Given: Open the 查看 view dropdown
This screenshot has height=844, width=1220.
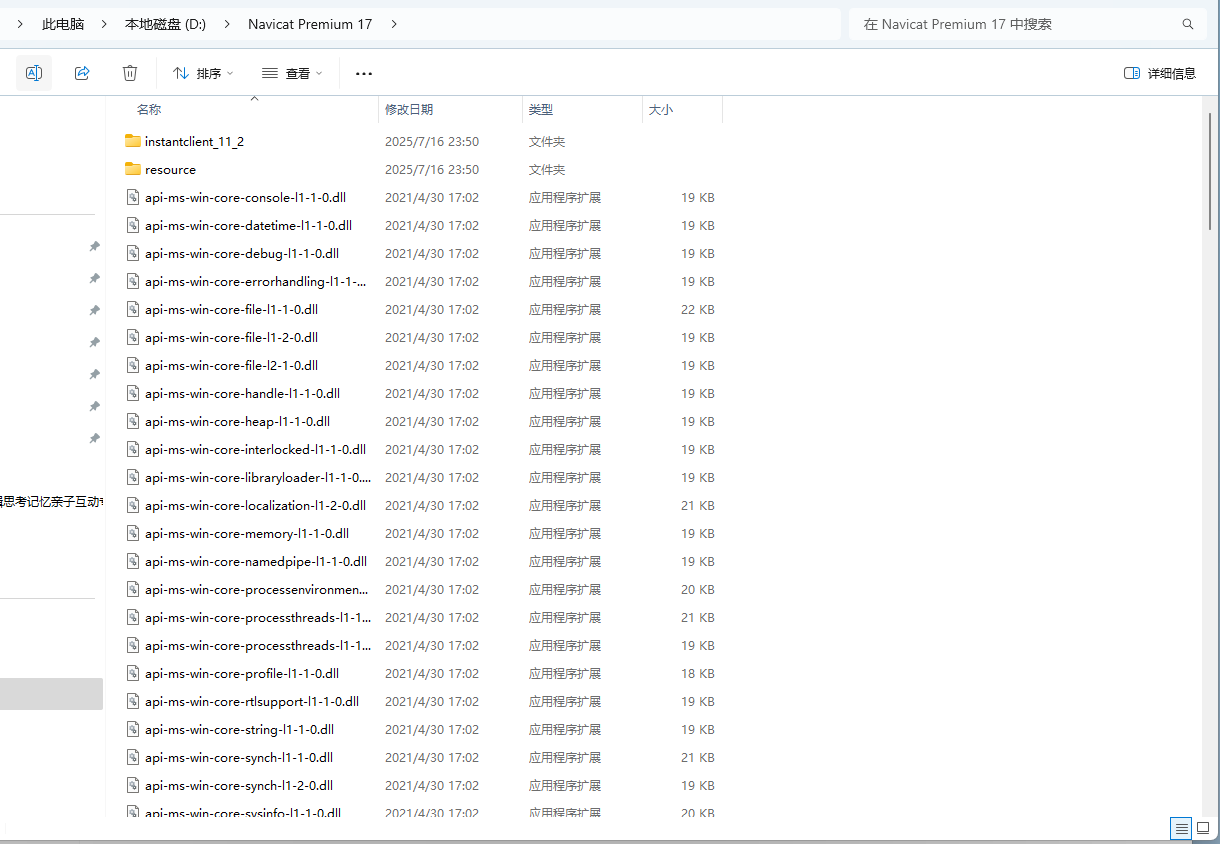Looking at the screenshot, I should point(292,73).
